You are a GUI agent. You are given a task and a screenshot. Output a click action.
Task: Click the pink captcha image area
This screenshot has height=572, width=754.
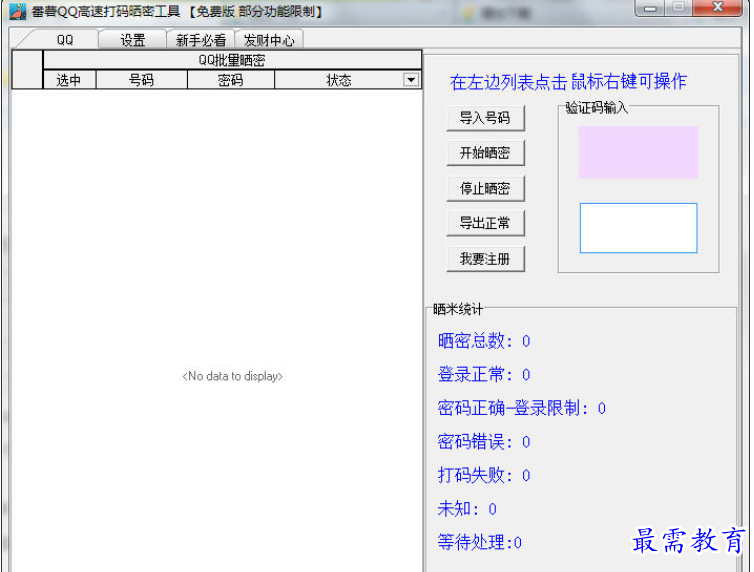pos(638,152)
